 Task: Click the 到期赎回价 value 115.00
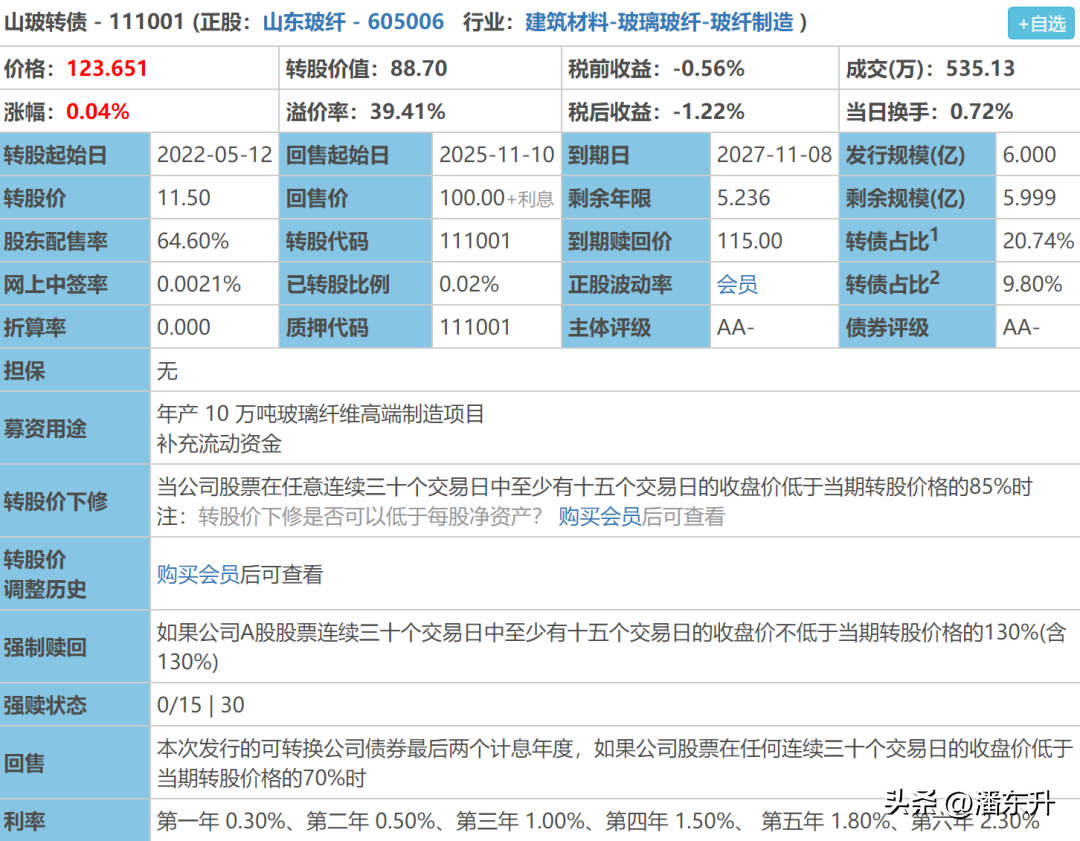click(749, 241)
